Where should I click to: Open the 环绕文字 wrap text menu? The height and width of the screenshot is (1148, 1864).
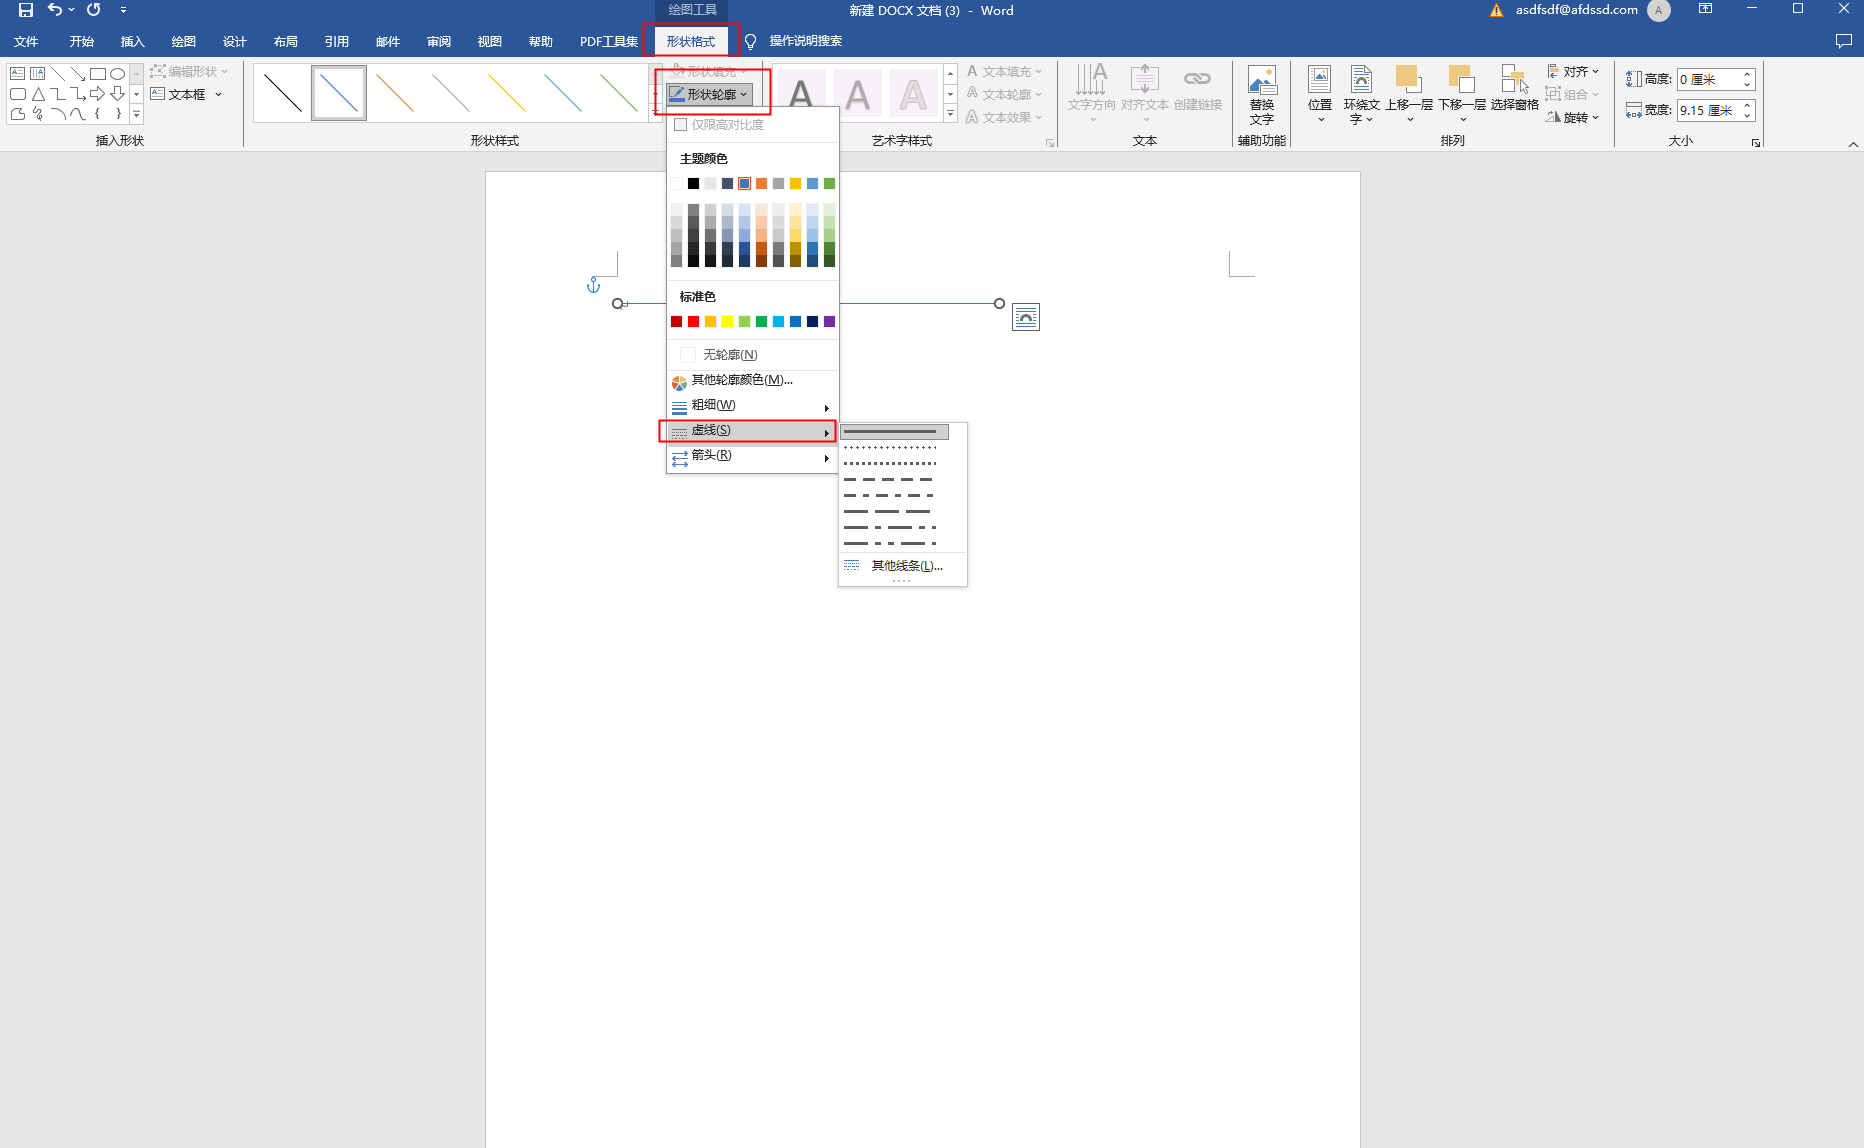coord(1361,95)
